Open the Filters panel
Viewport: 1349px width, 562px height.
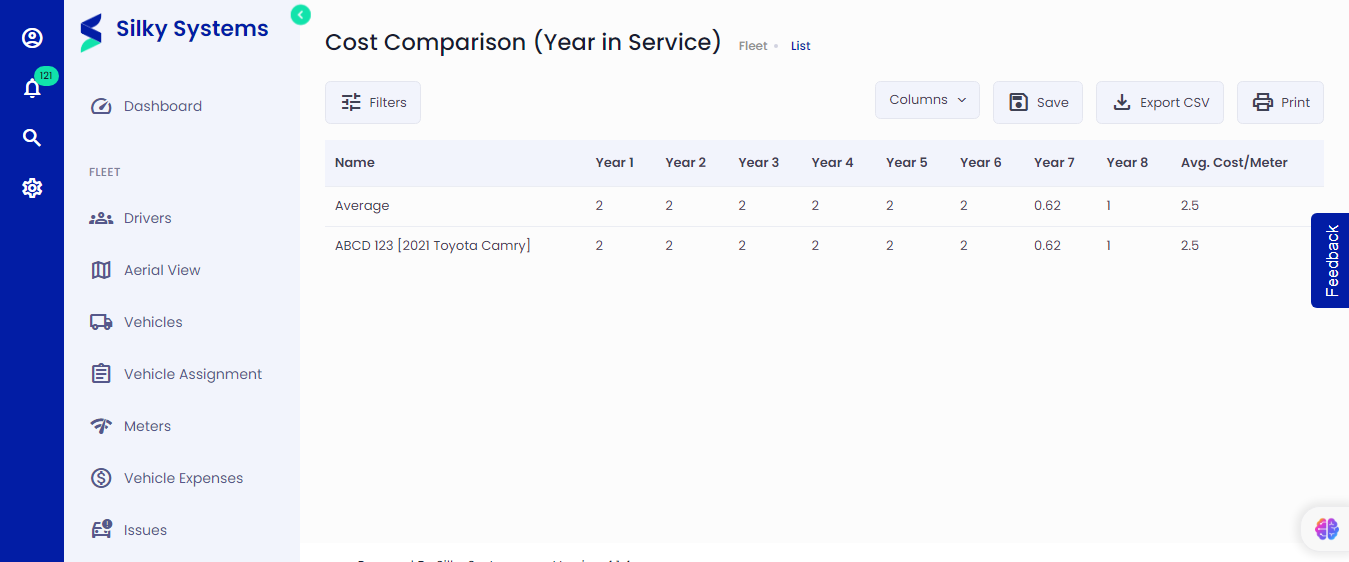[373, 102]
